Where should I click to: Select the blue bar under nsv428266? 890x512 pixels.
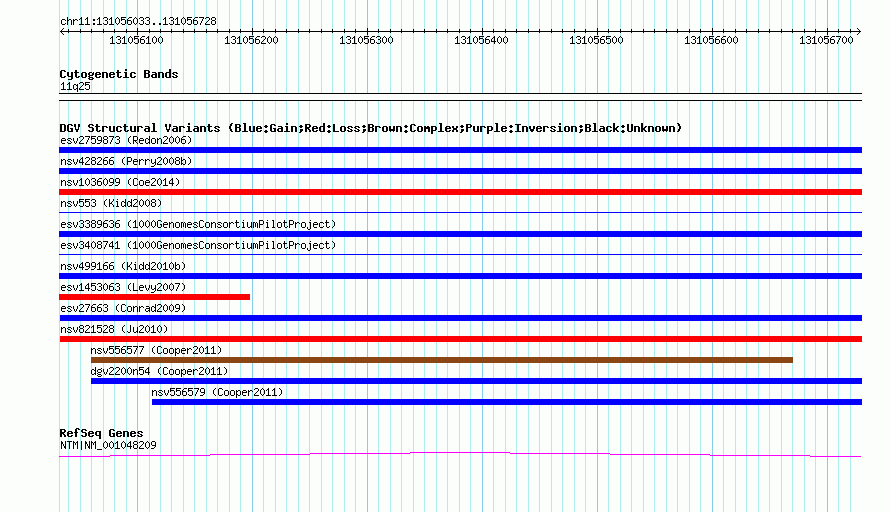pos(460,171)
